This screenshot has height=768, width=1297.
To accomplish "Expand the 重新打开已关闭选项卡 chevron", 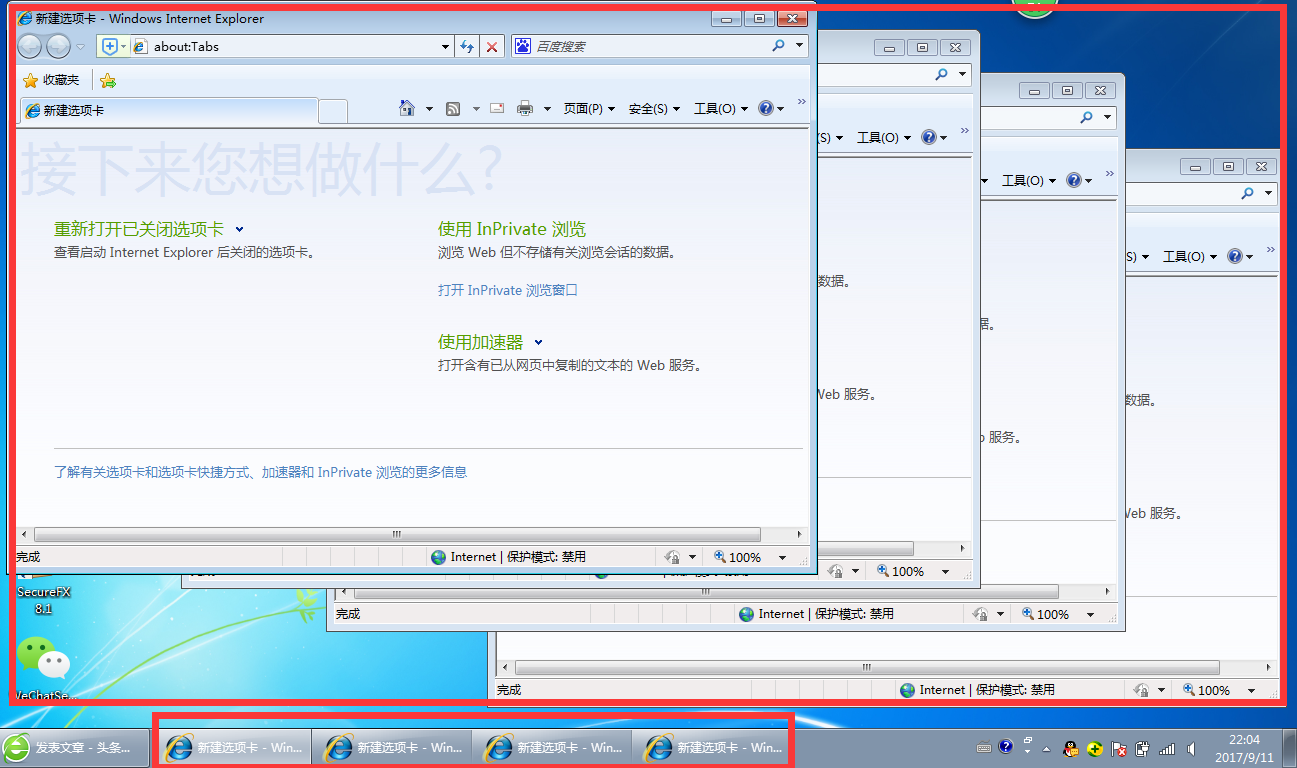I will click(238, 228).
